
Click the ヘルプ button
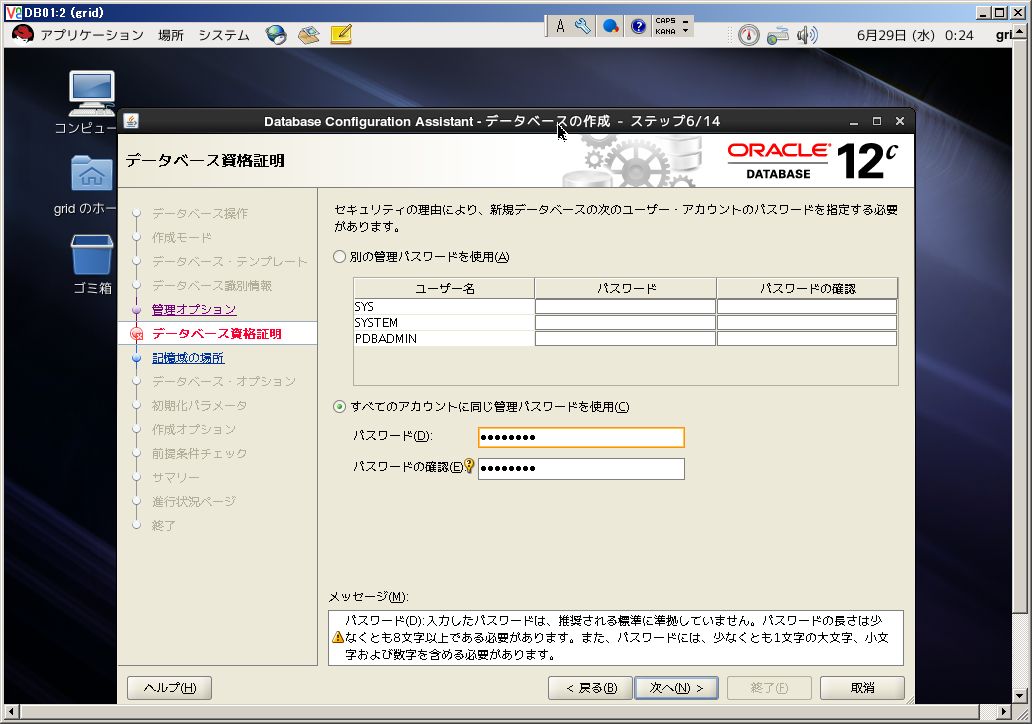tap(169, 688)
